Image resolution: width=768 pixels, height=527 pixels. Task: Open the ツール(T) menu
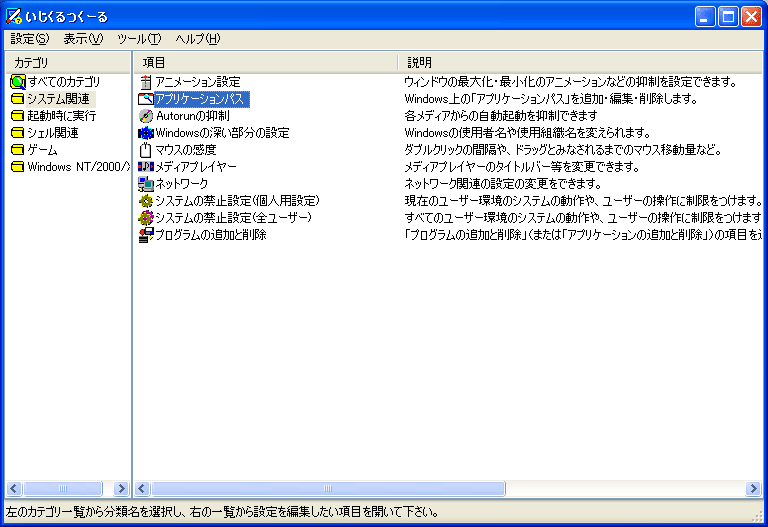coord(139,39)
